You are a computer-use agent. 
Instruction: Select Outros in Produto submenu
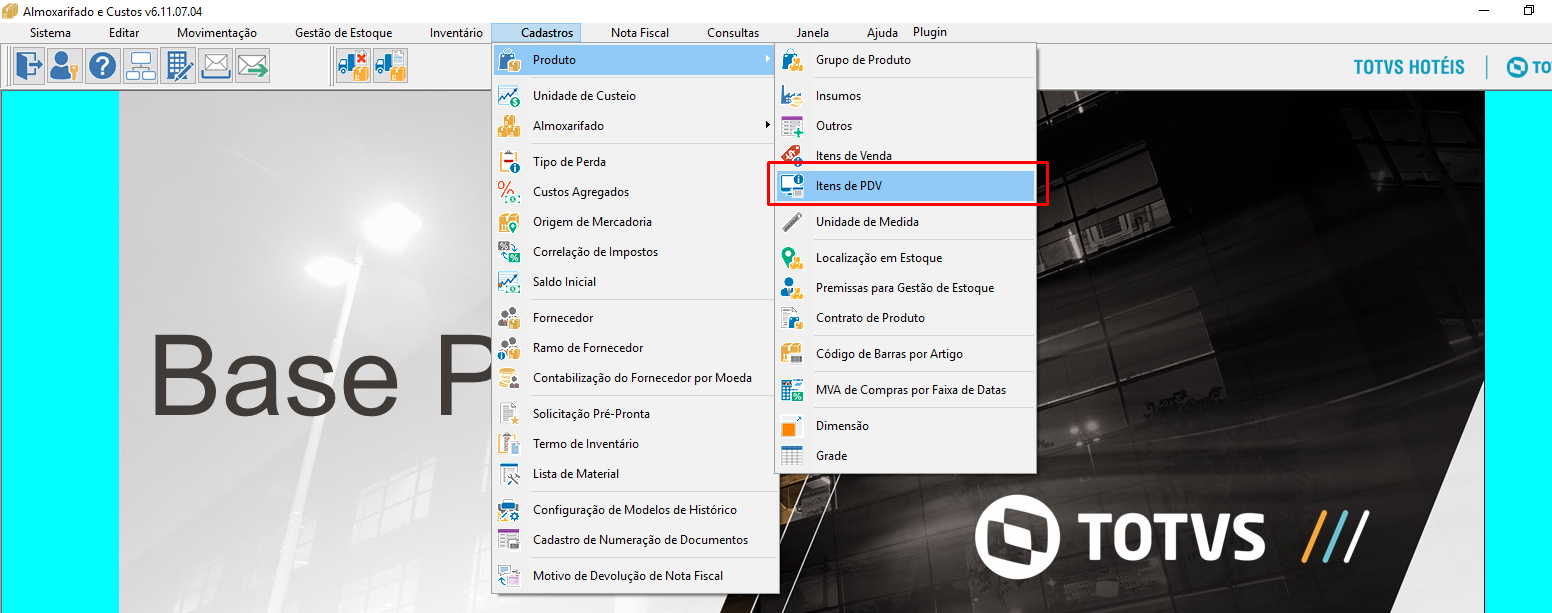906,126
